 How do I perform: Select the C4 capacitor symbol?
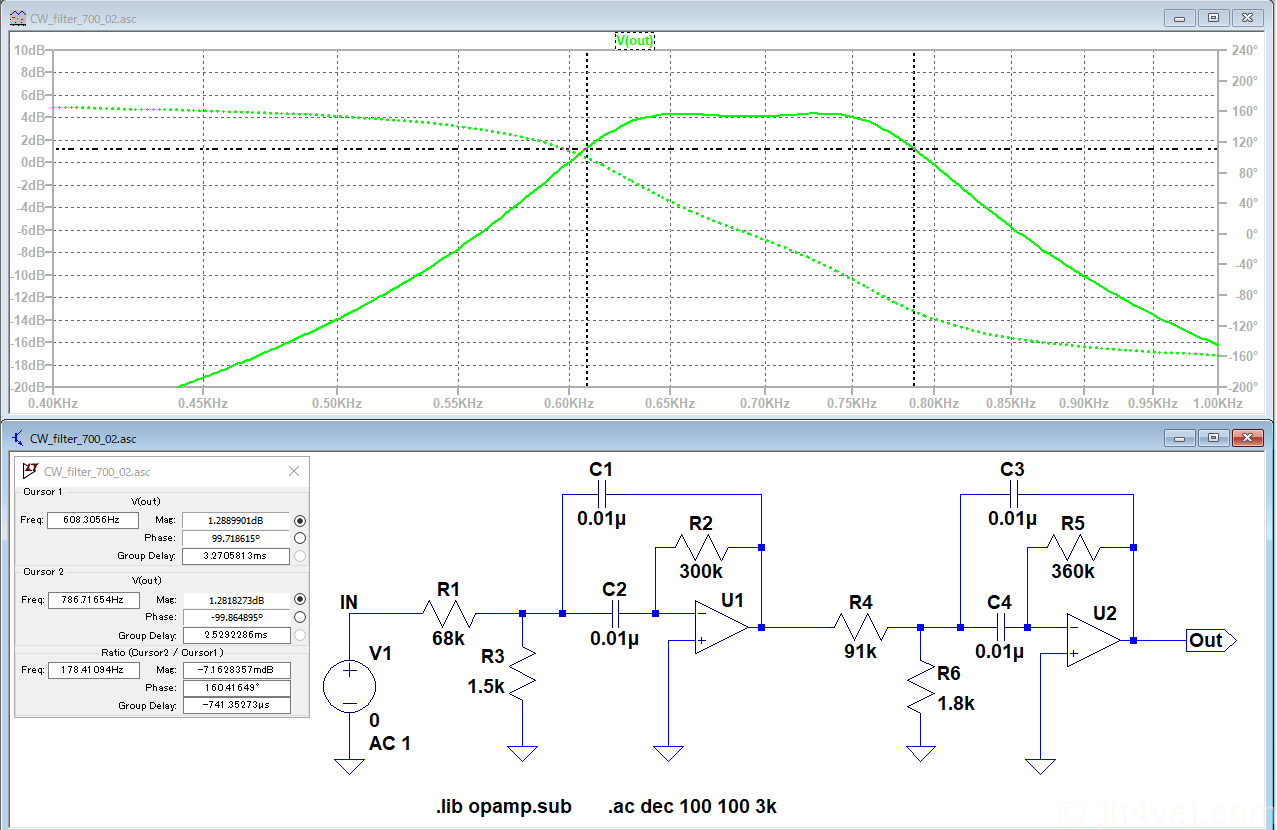(999, 627)
